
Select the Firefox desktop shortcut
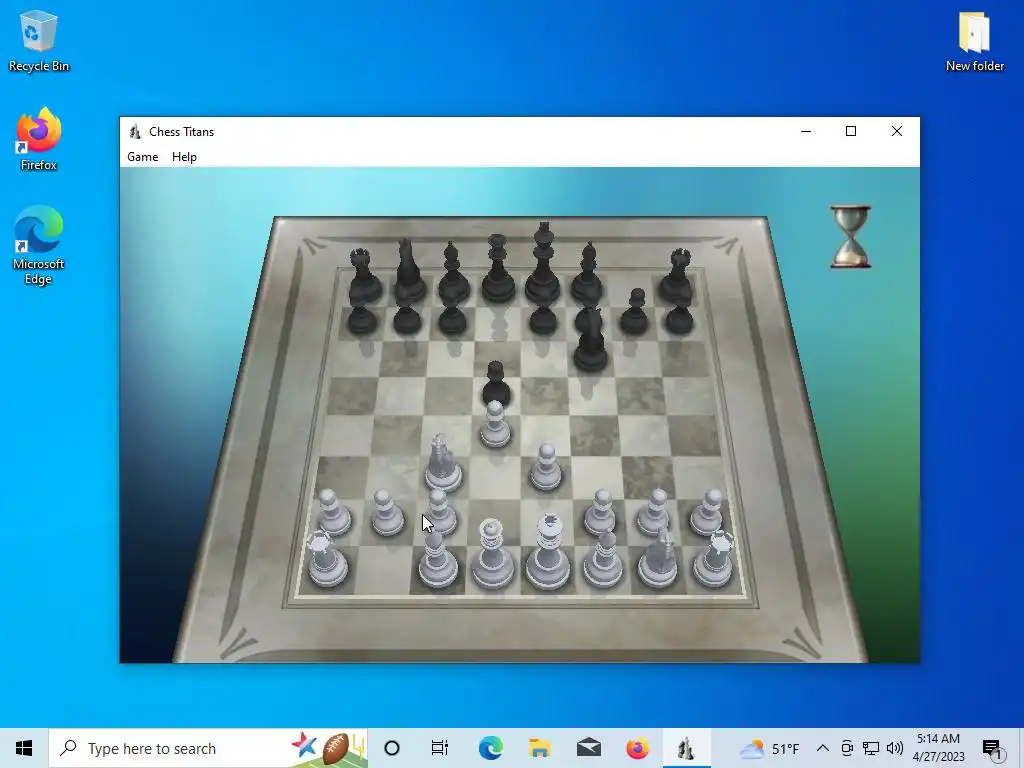(39, 139)
